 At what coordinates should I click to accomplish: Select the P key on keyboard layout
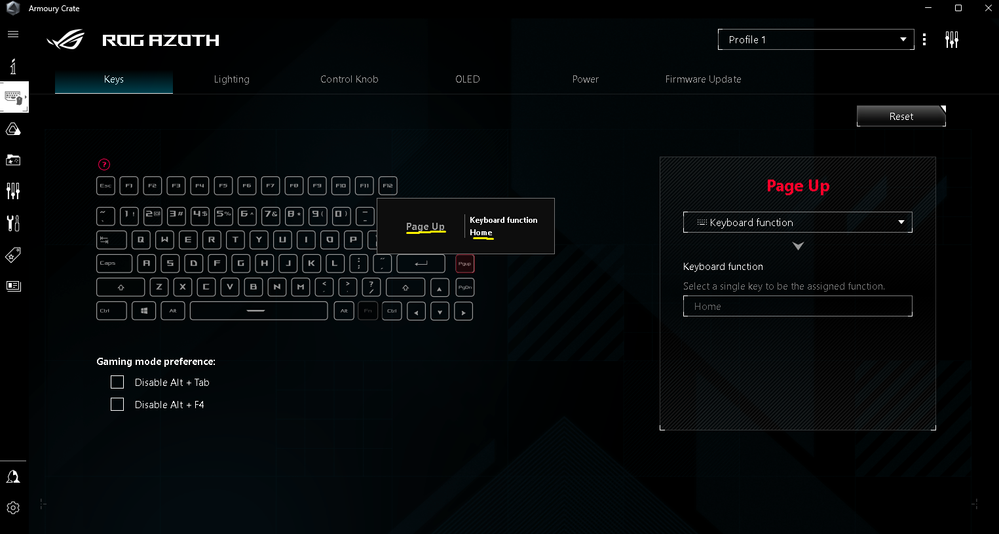[x=353, y=240]
